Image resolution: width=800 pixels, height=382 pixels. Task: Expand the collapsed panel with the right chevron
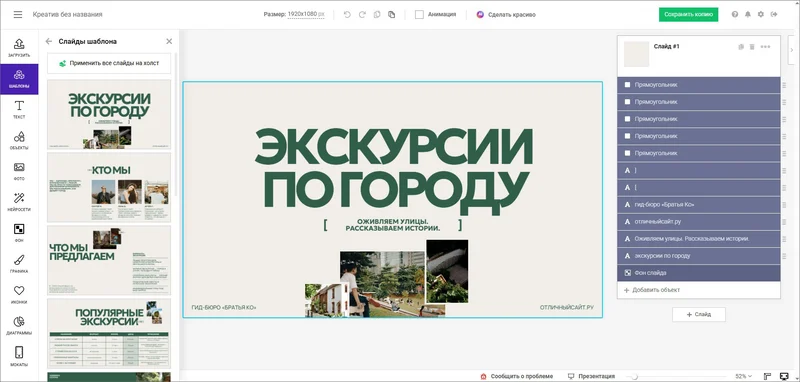791,50
